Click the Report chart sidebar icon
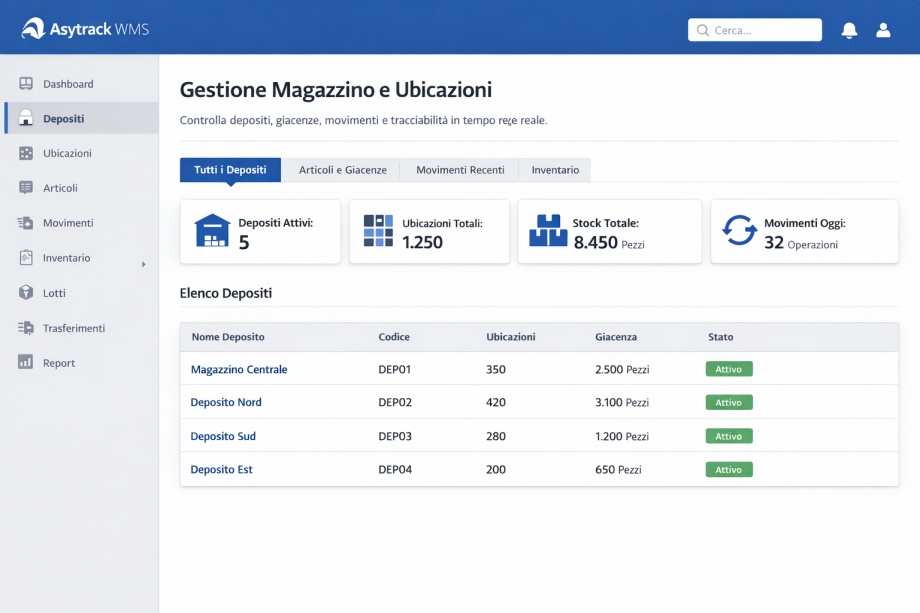This screenshot has height=613, width=920. click(x=25, y=362)
